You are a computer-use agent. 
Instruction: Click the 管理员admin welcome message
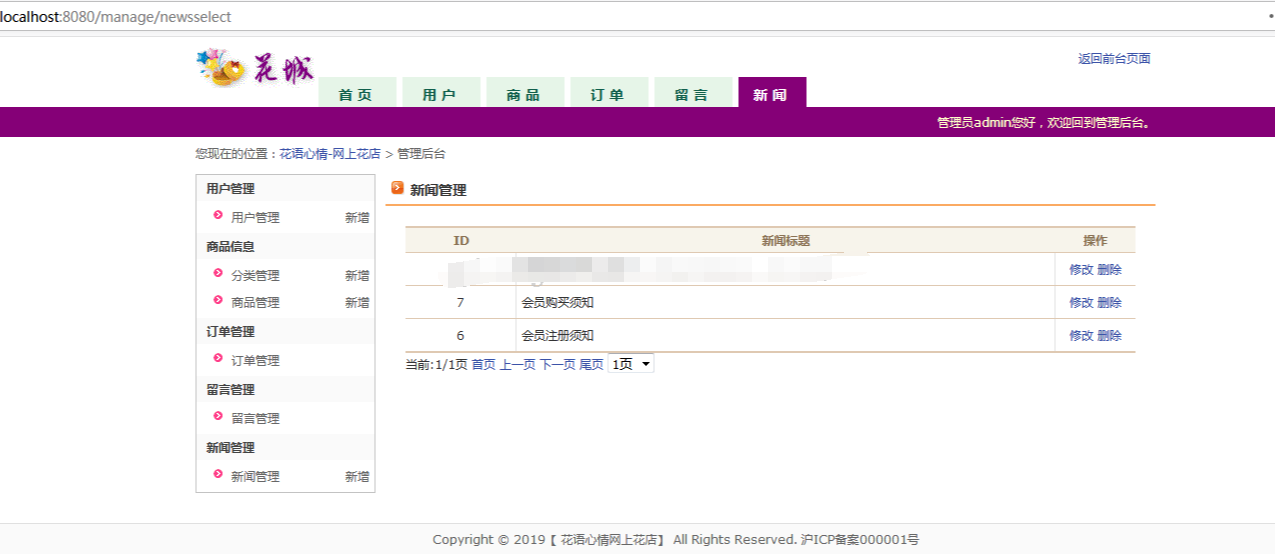pyautogui.click(x=1043, y=122)
